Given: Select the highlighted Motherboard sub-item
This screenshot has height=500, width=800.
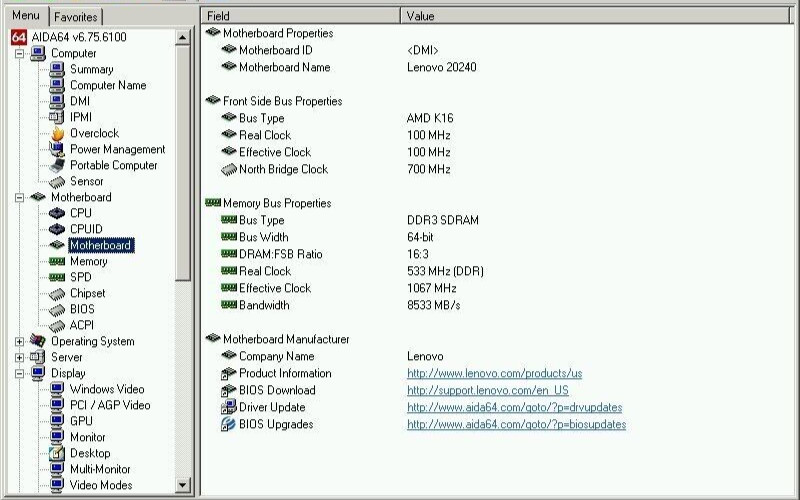Looking at the screenshot, I should click(101, 245).
